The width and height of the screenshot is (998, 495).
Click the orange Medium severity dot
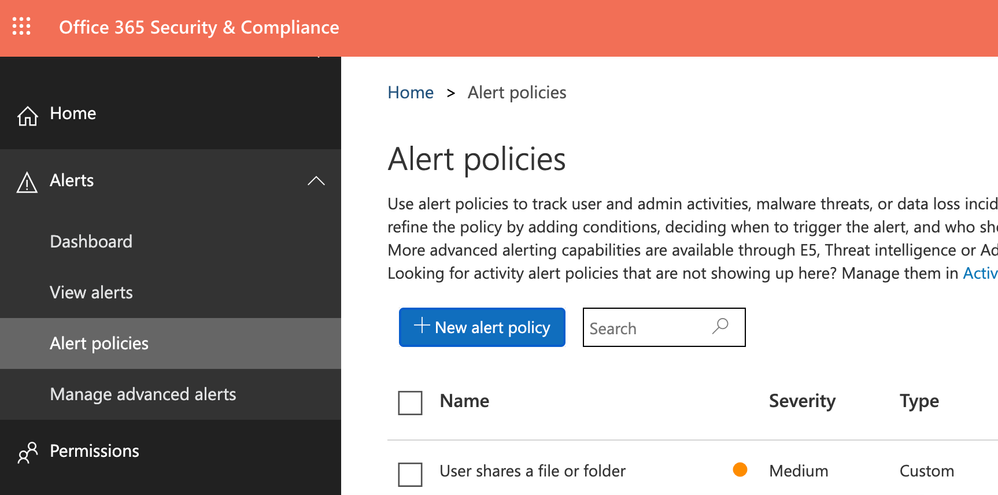pos(740,470)
